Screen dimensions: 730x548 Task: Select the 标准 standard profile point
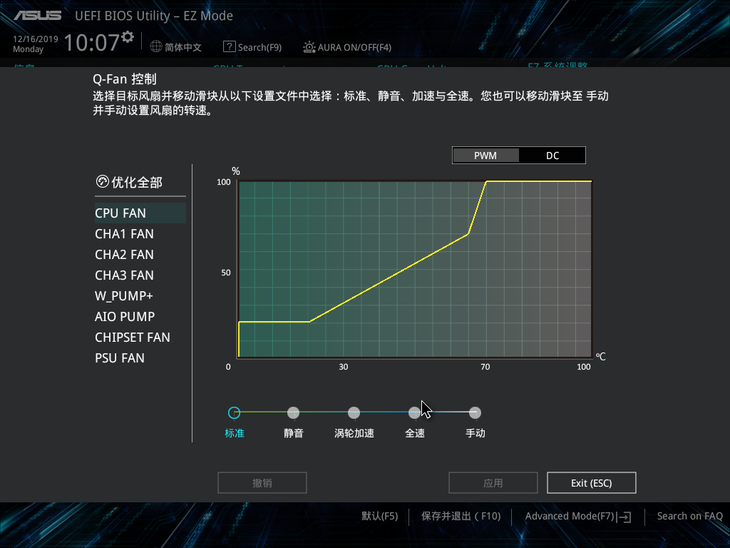pos(234,413)
